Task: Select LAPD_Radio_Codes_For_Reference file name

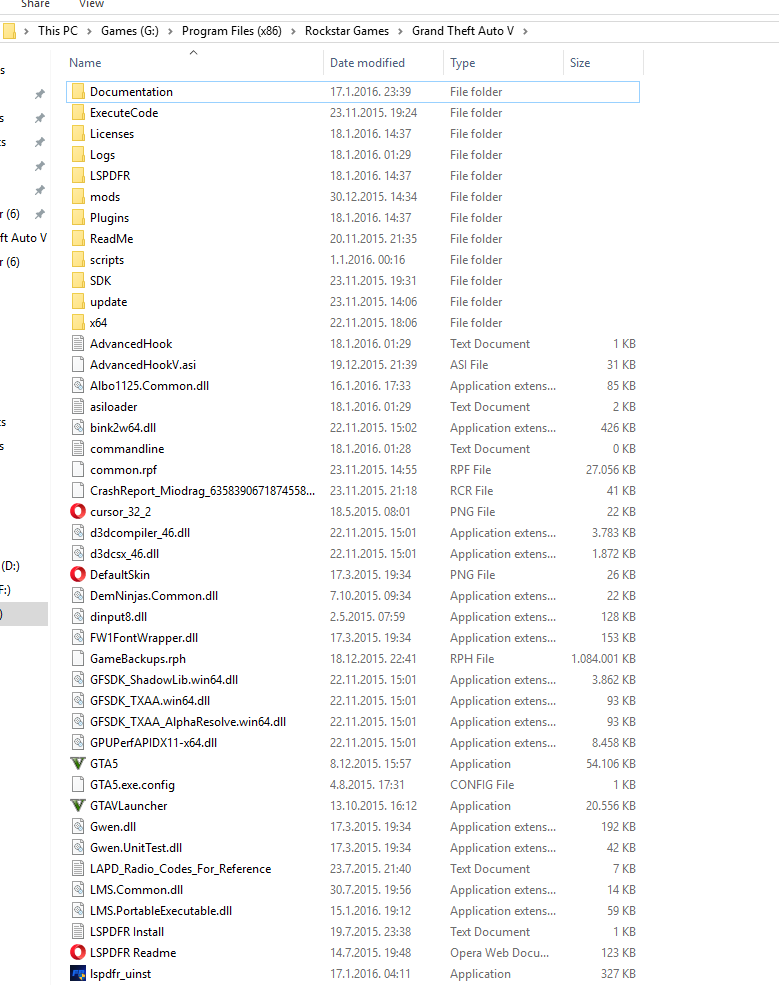Action: click(x=180, y=869)
